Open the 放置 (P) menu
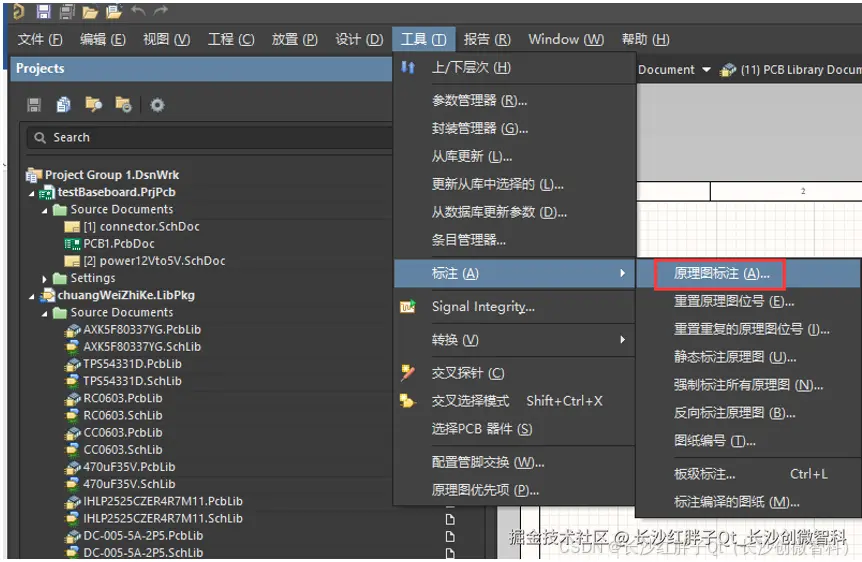Image resolution: width=862 pixels, height=562 pixels. 295,39
